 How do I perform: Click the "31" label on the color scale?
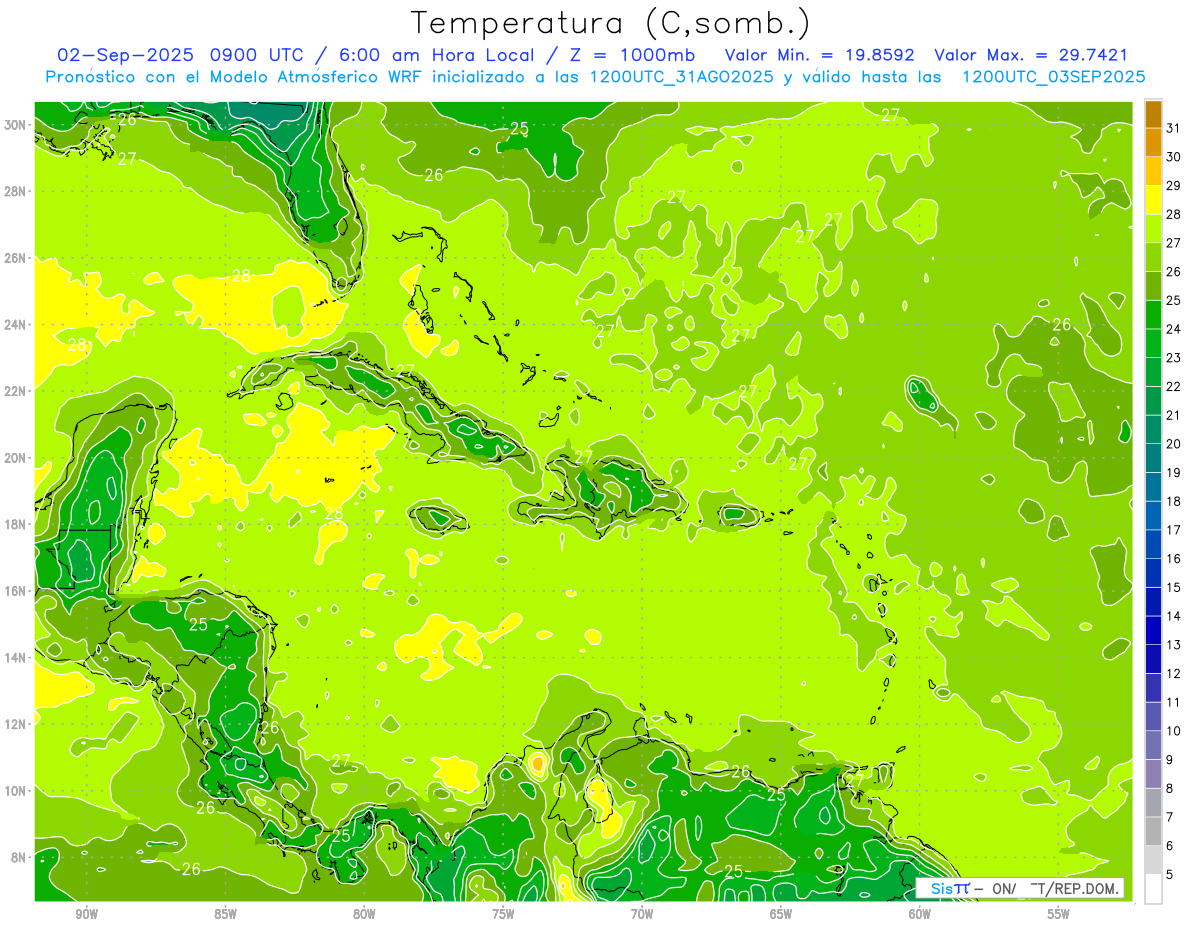coord(1174,128)
